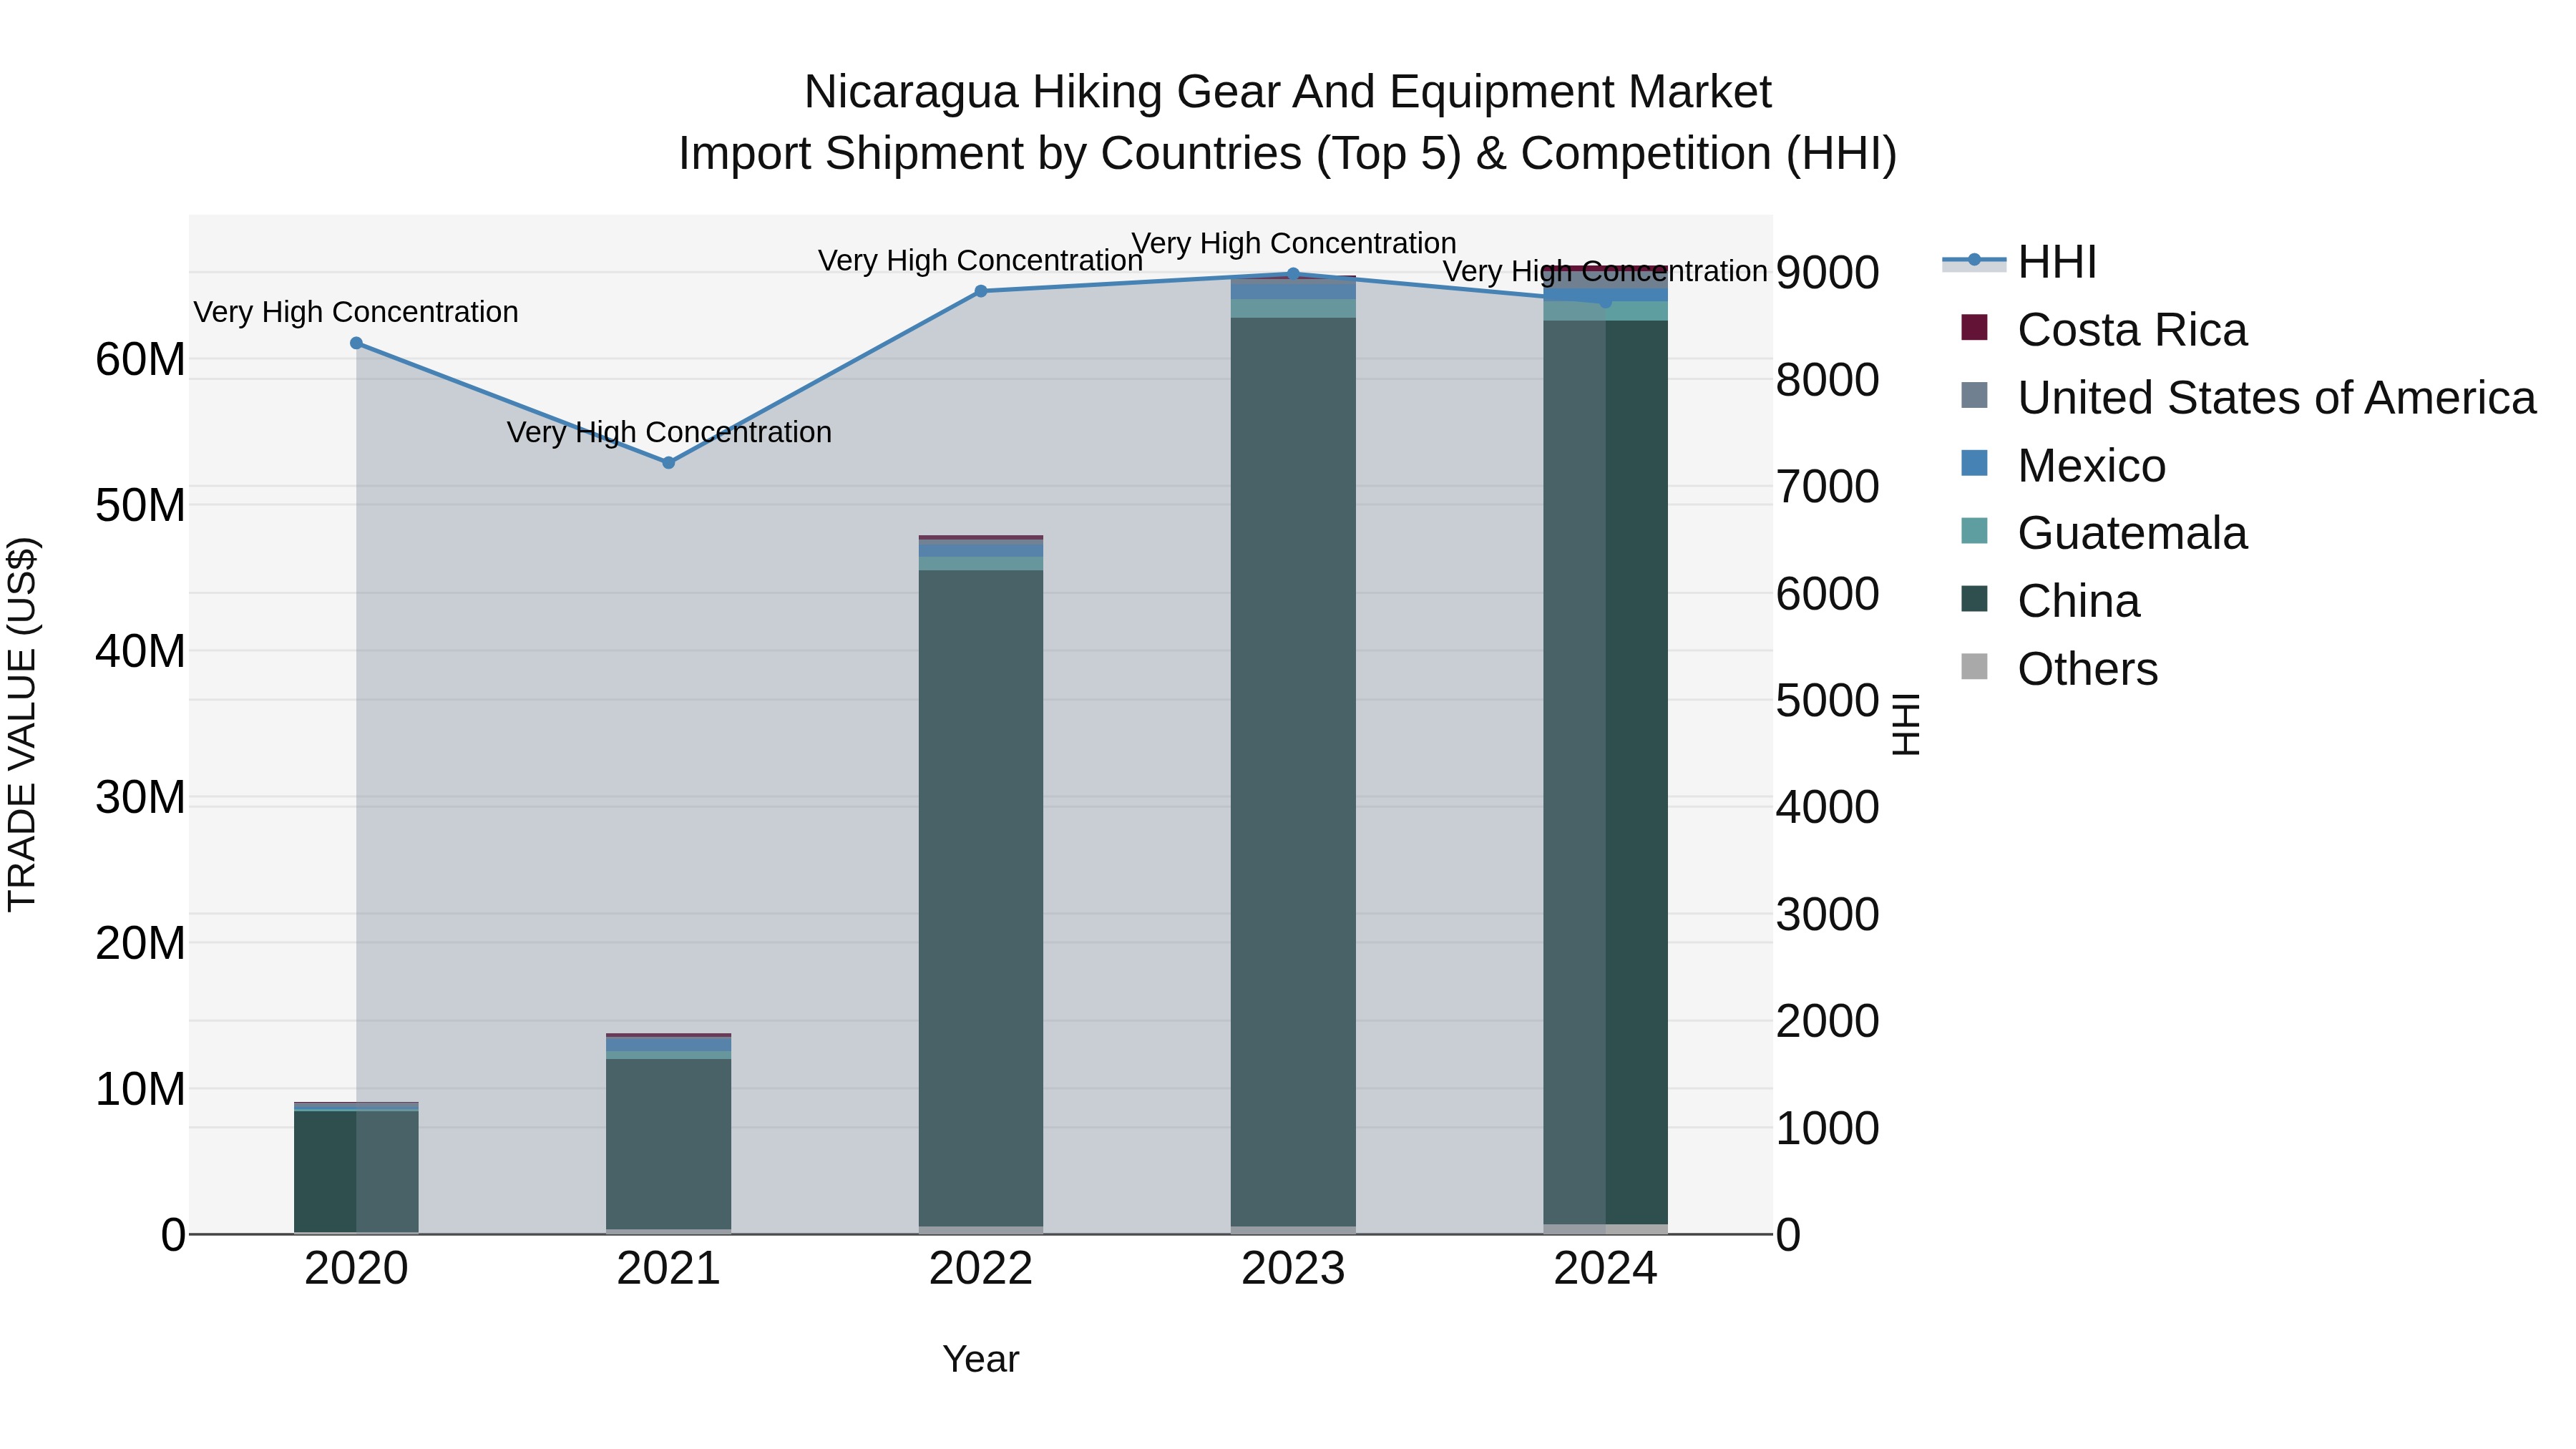Click the 2022 Very High Concentration annotation
This screenshot has width=2576, height=1449.
point(981,260)
